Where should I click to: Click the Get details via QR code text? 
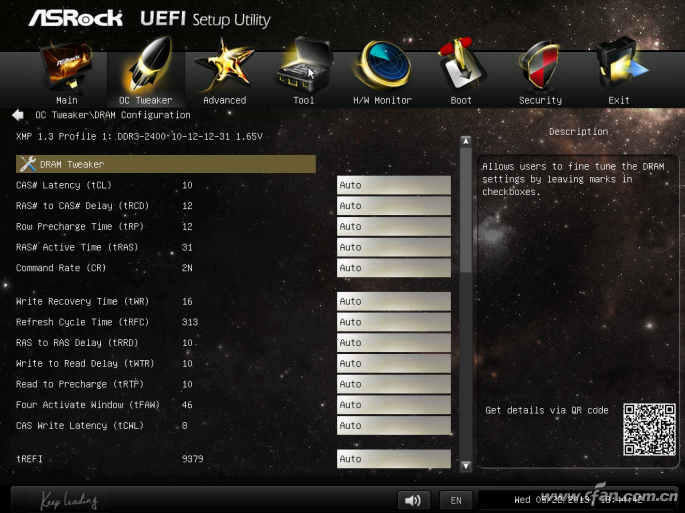coord(547,410)
